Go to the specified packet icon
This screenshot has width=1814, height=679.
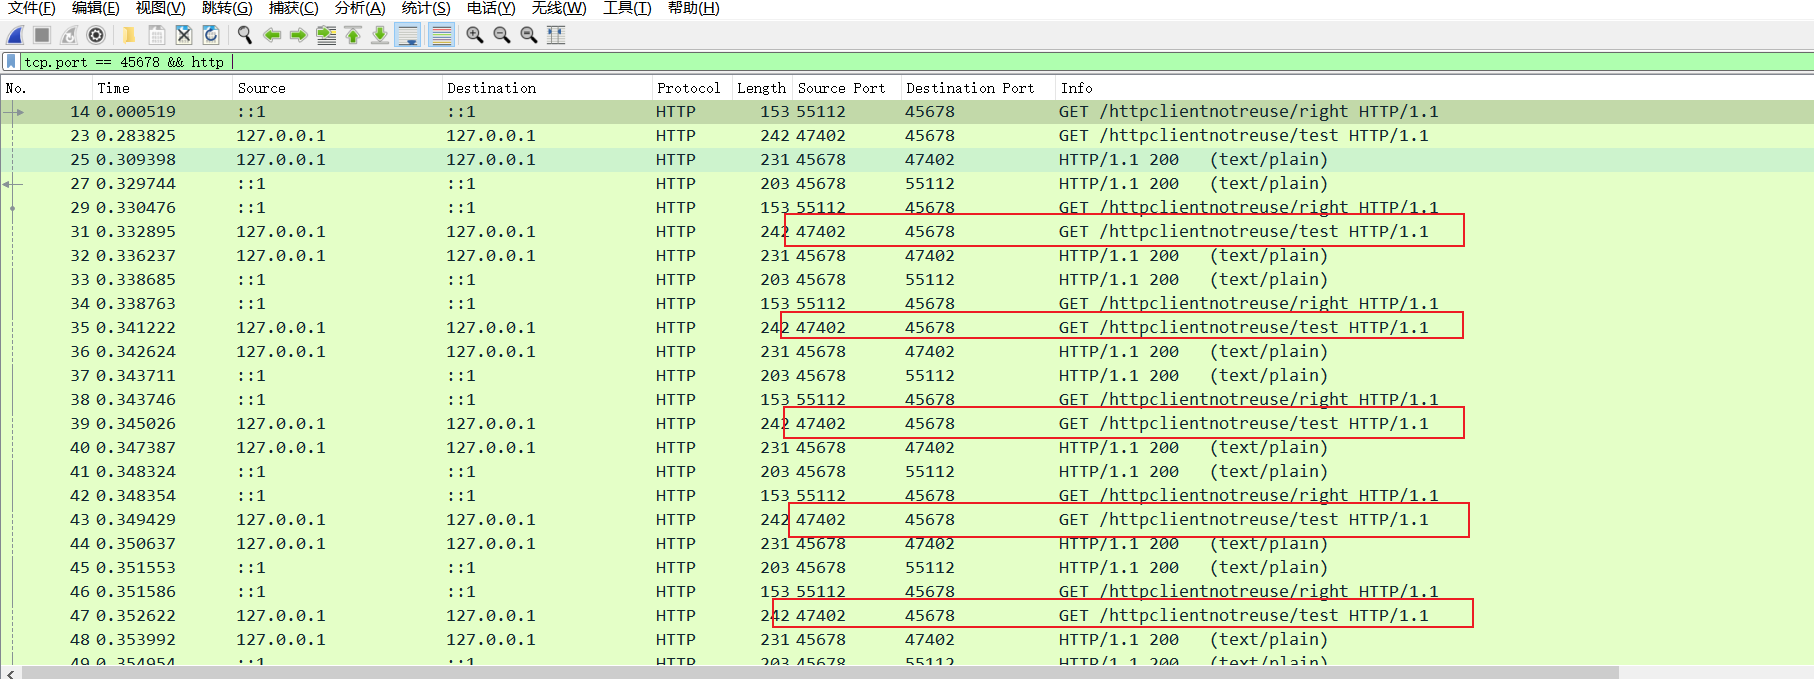click(326, 35)
